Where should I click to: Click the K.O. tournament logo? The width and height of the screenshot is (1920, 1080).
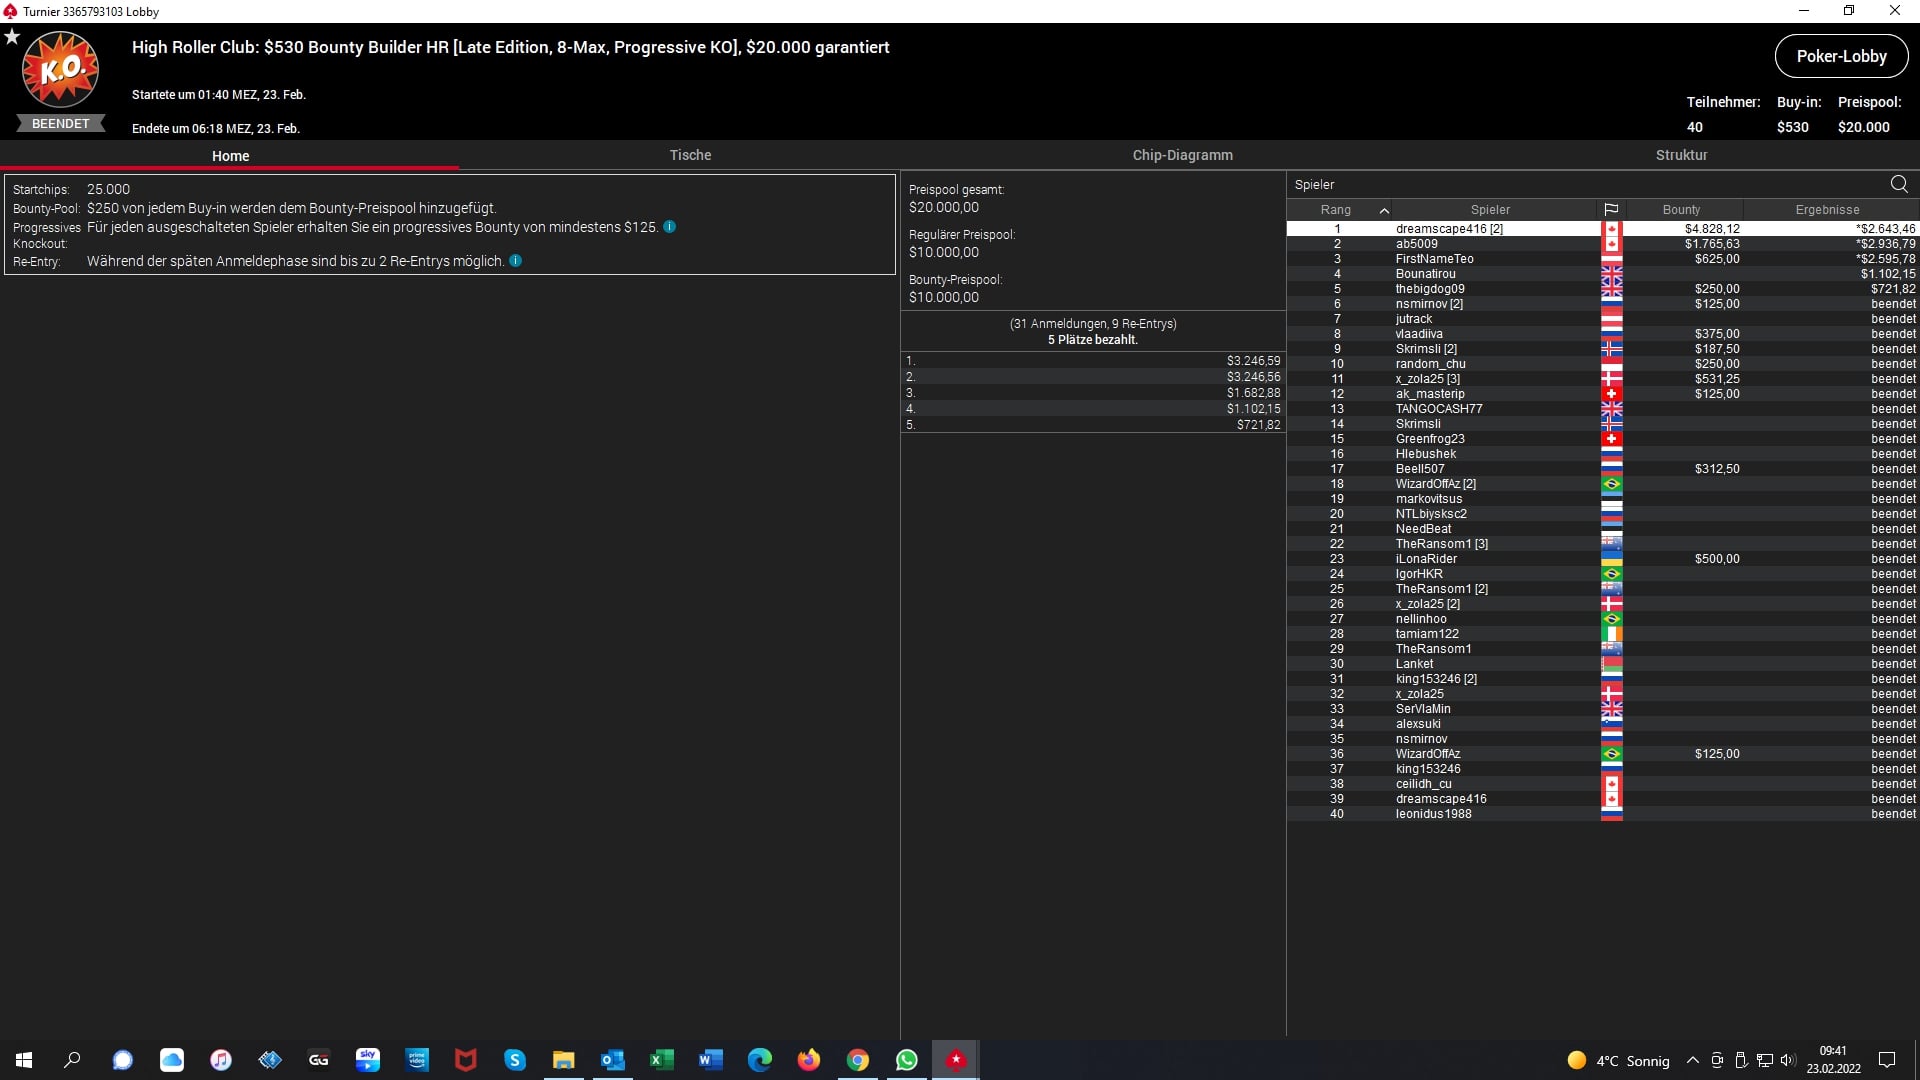coord(60,70)
